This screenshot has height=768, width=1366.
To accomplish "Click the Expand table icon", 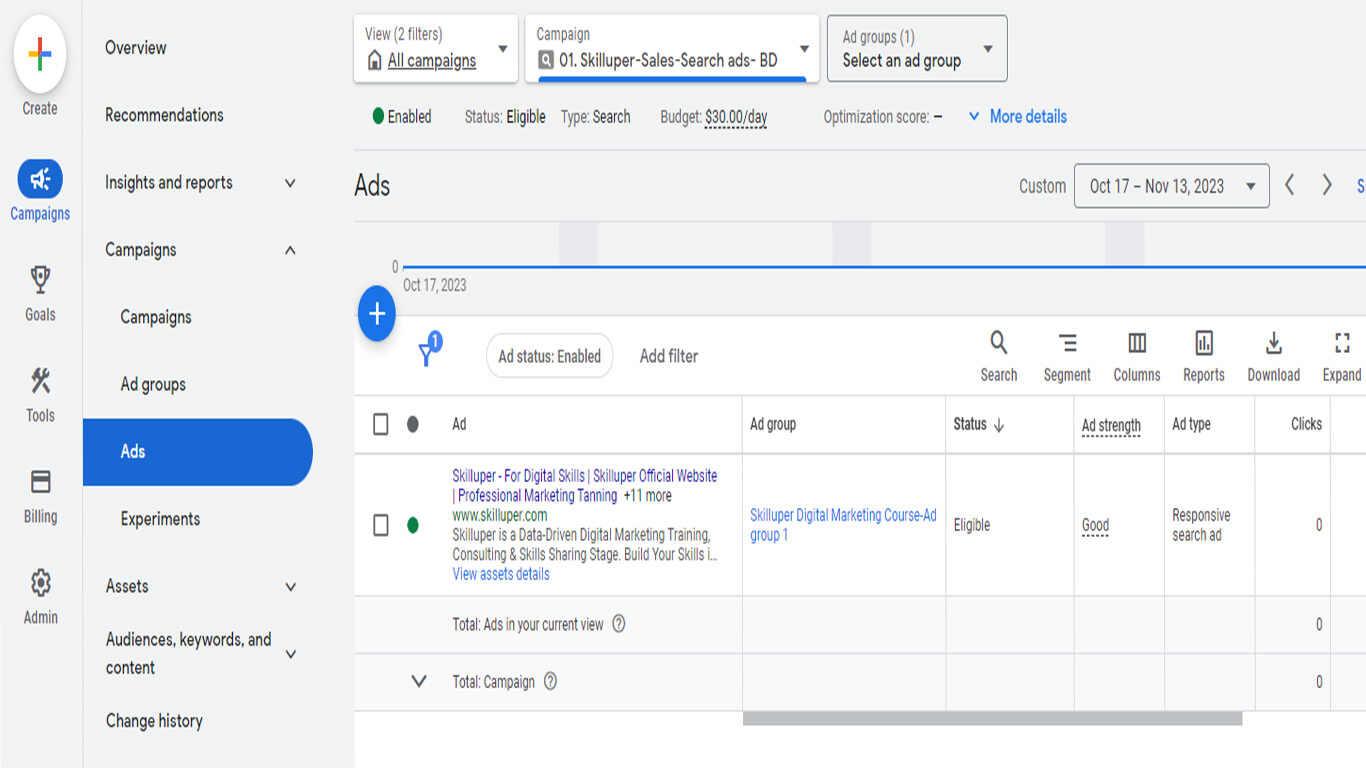I will pos(1342,343).
